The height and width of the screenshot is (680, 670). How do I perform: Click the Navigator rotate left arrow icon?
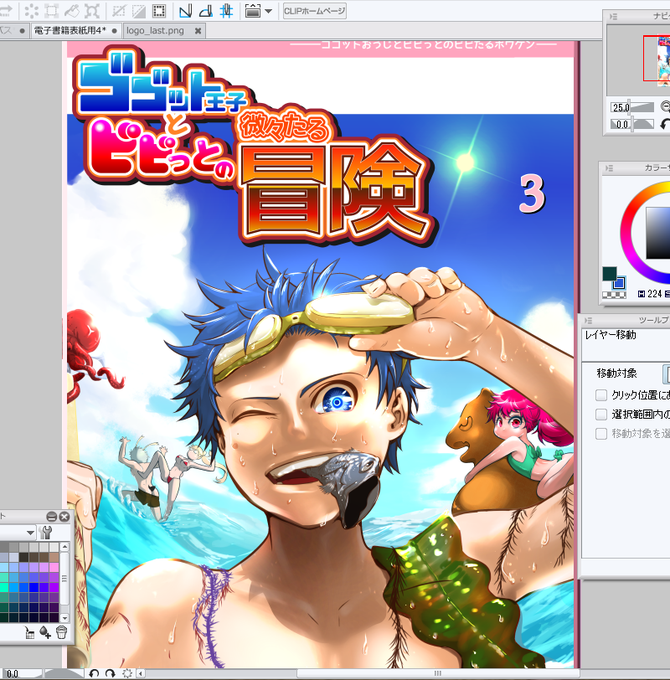(x=665, y=124)
